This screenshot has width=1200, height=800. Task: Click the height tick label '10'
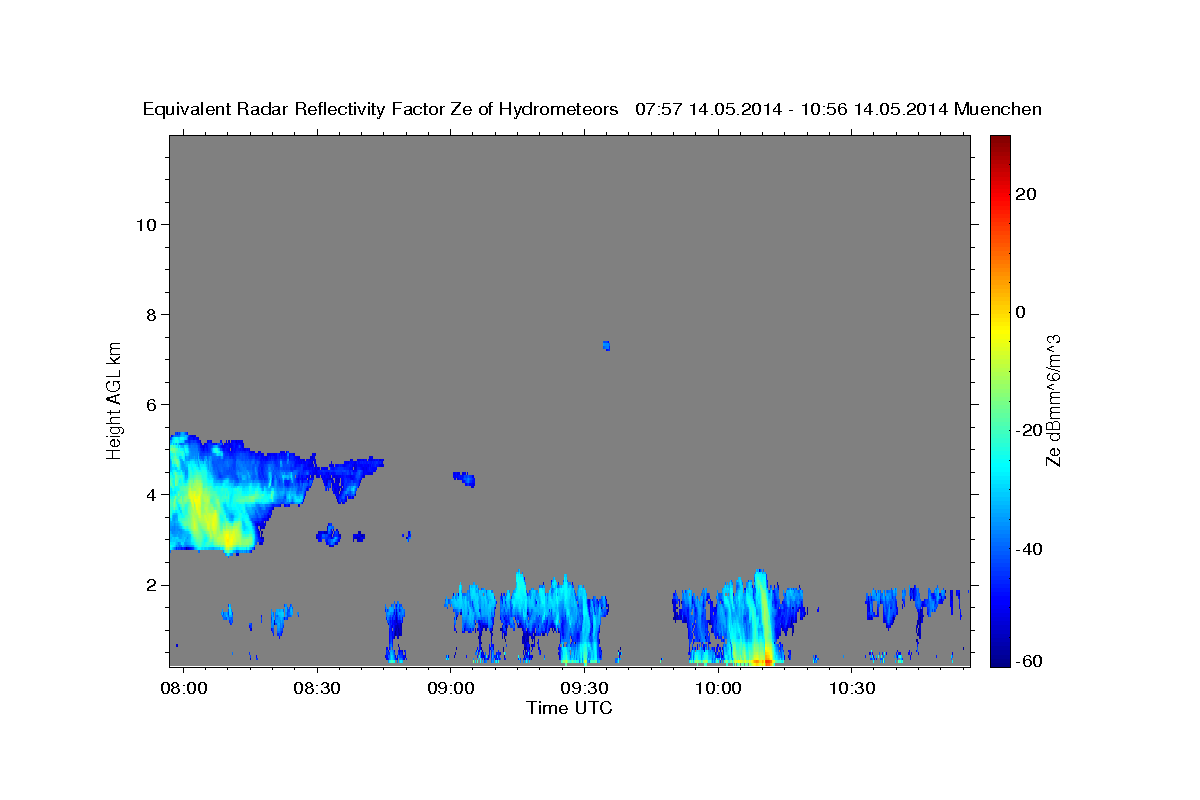147,225
